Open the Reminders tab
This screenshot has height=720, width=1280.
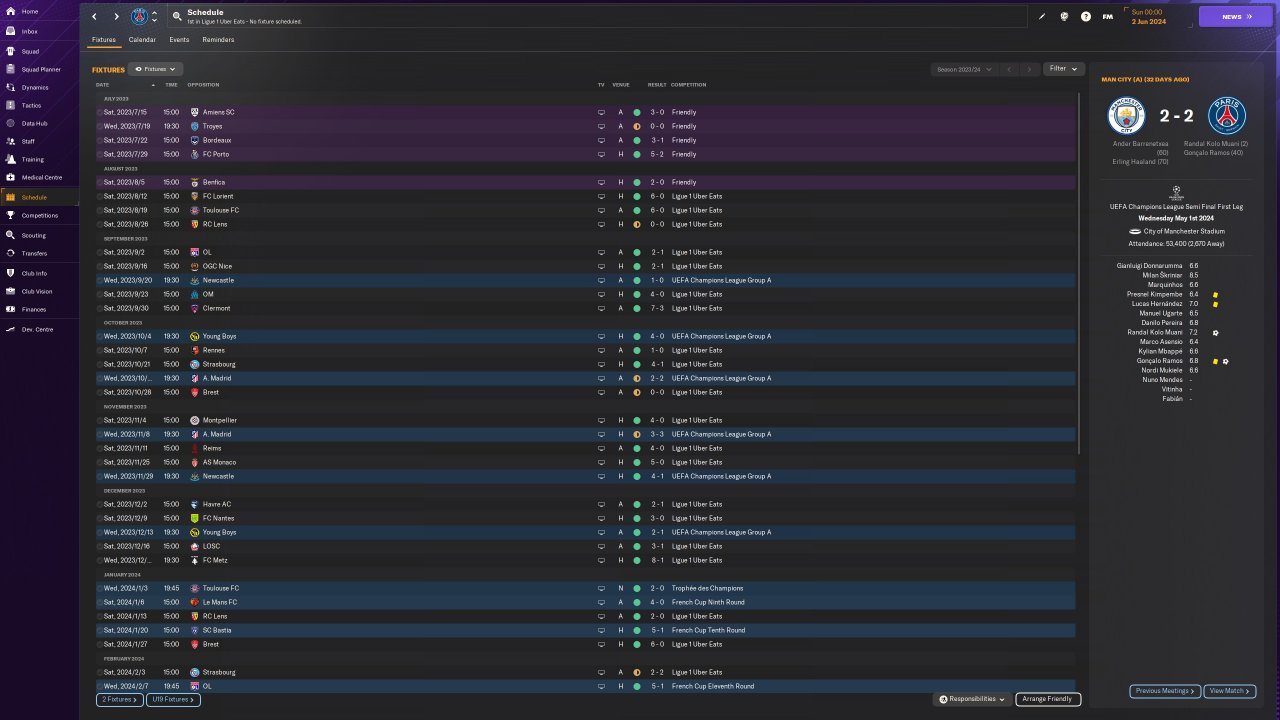tap(218, 40)
